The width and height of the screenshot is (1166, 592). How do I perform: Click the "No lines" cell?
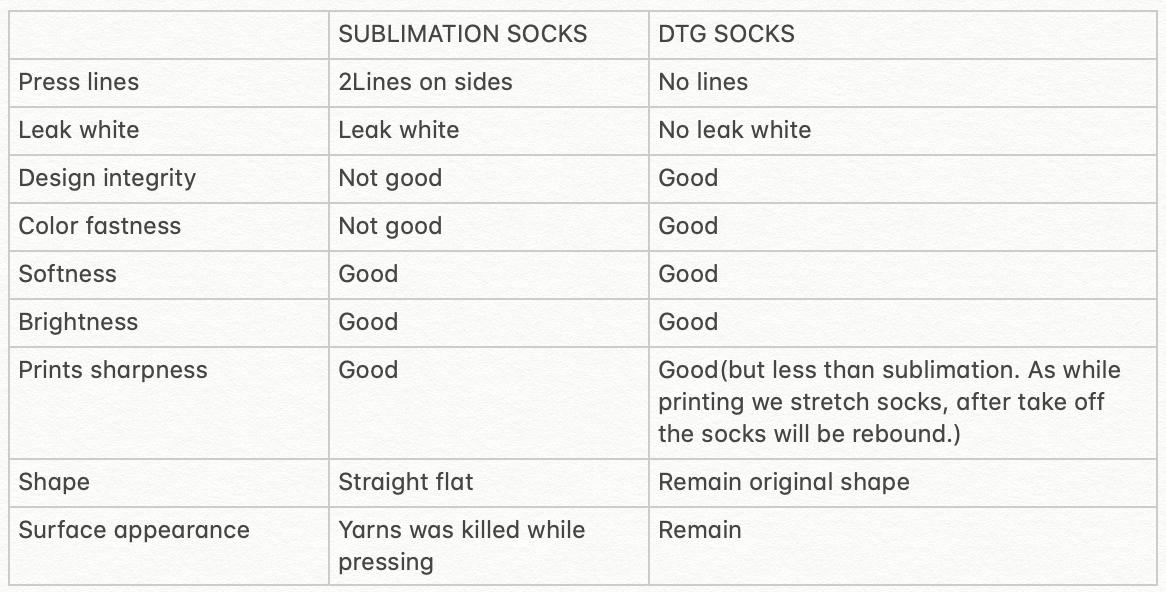tap(703, 82)
